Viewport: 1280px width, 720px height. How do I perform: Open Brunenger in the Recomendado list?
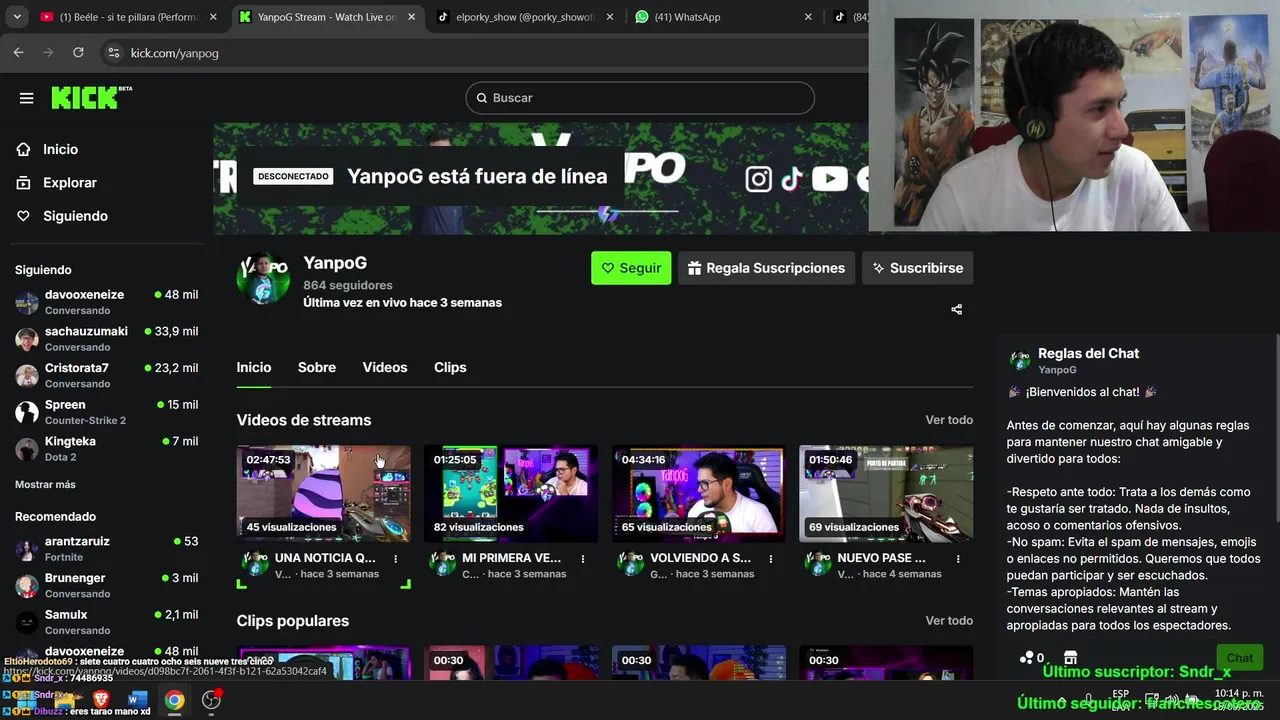107,585
